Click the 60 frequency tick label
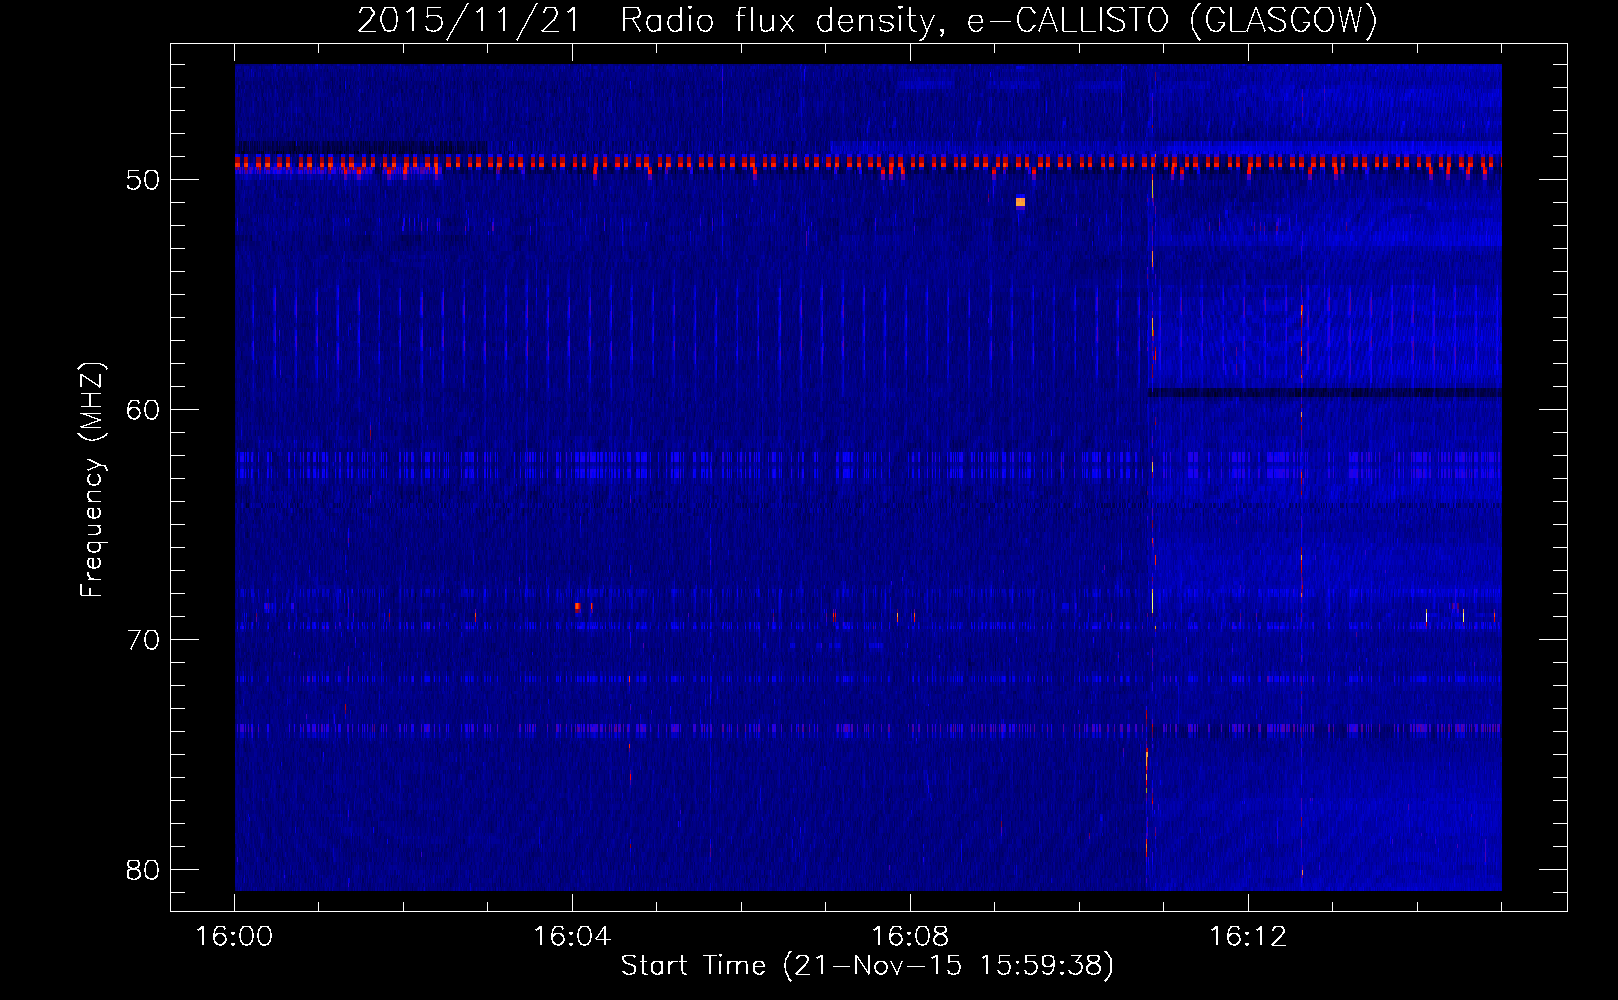Screen dimensions: 1618x1000 [x=143, y=410]
